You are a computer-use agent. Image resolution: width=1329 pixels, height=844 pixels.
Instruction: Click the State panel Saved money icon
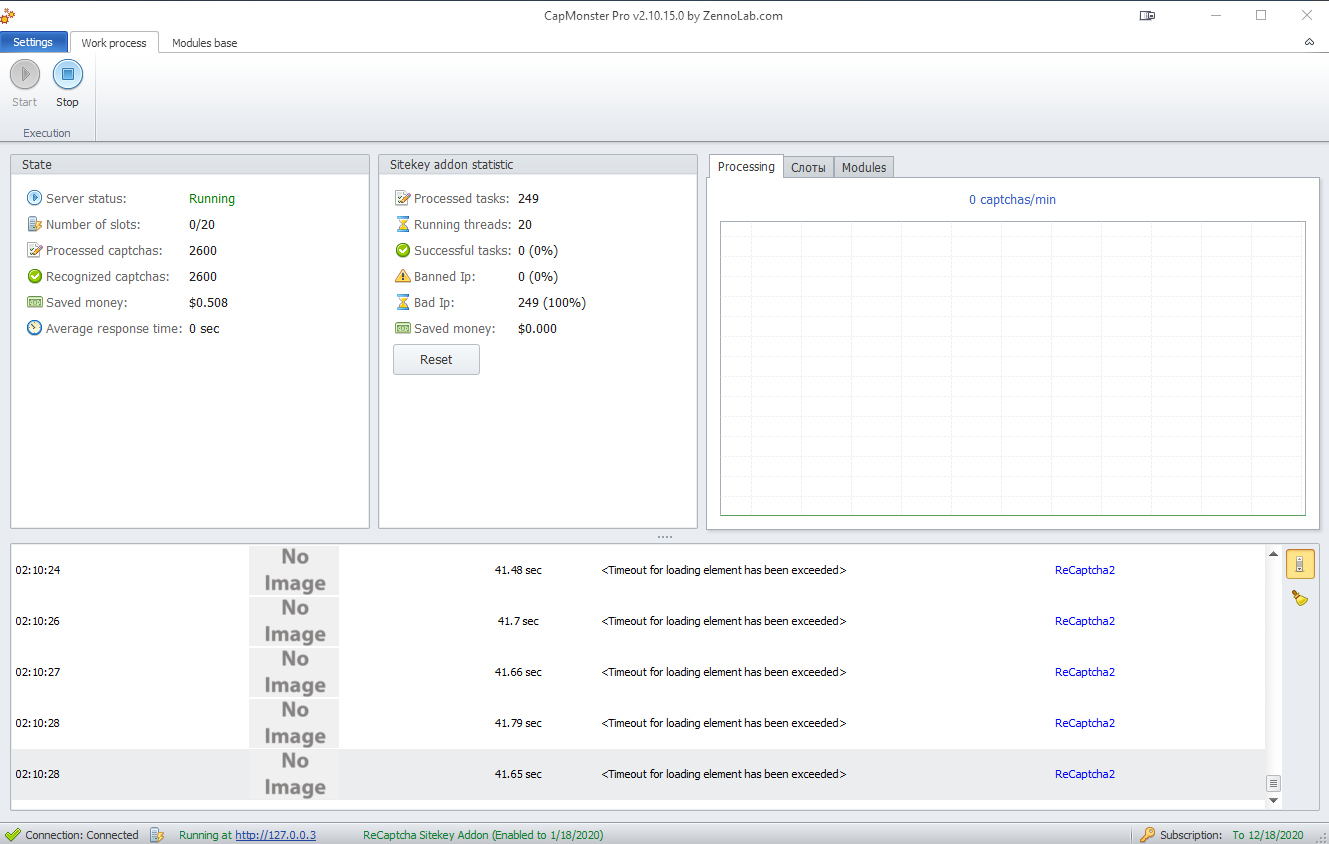(34, 302)
